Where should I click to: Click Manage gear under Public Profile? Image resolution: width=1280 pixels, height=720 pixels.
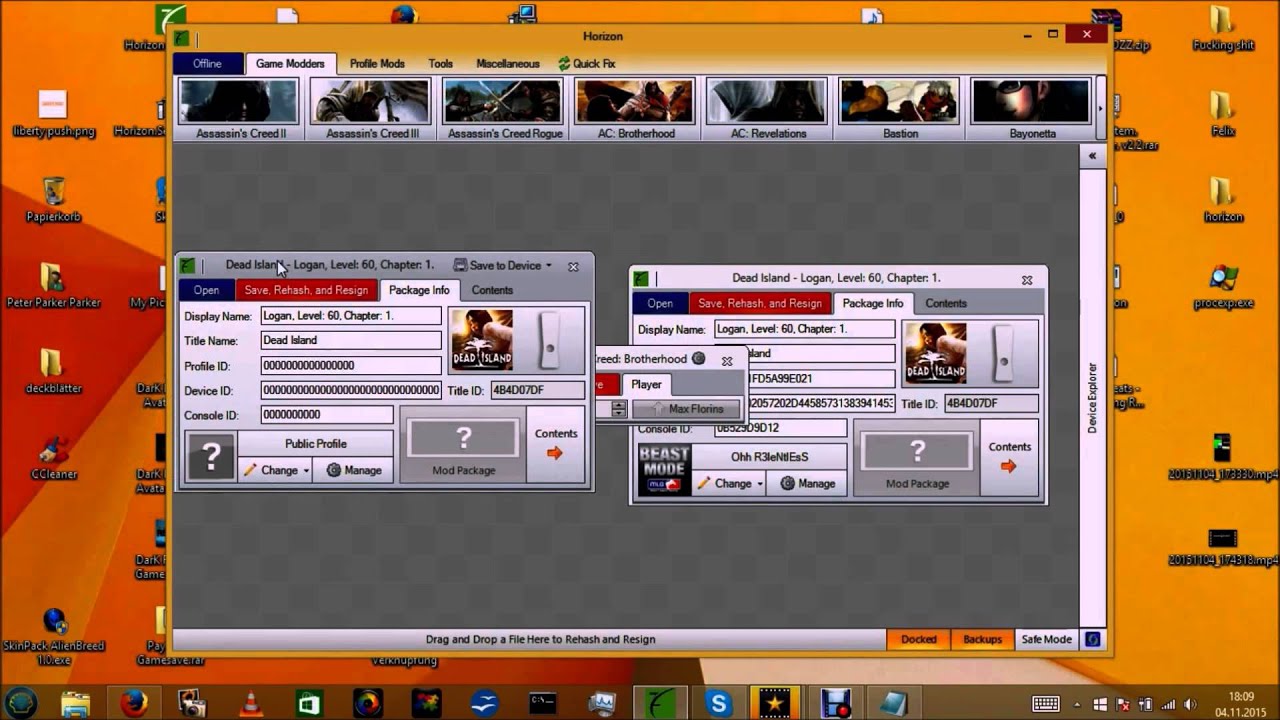point(354,470)
